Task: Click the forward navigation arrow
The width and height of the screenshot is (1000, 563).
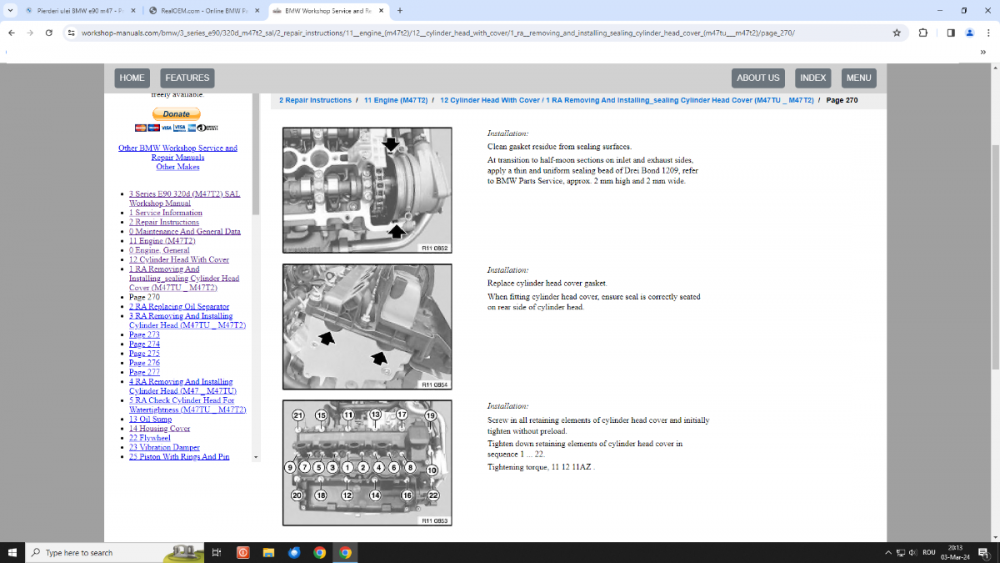Action: 30,33
